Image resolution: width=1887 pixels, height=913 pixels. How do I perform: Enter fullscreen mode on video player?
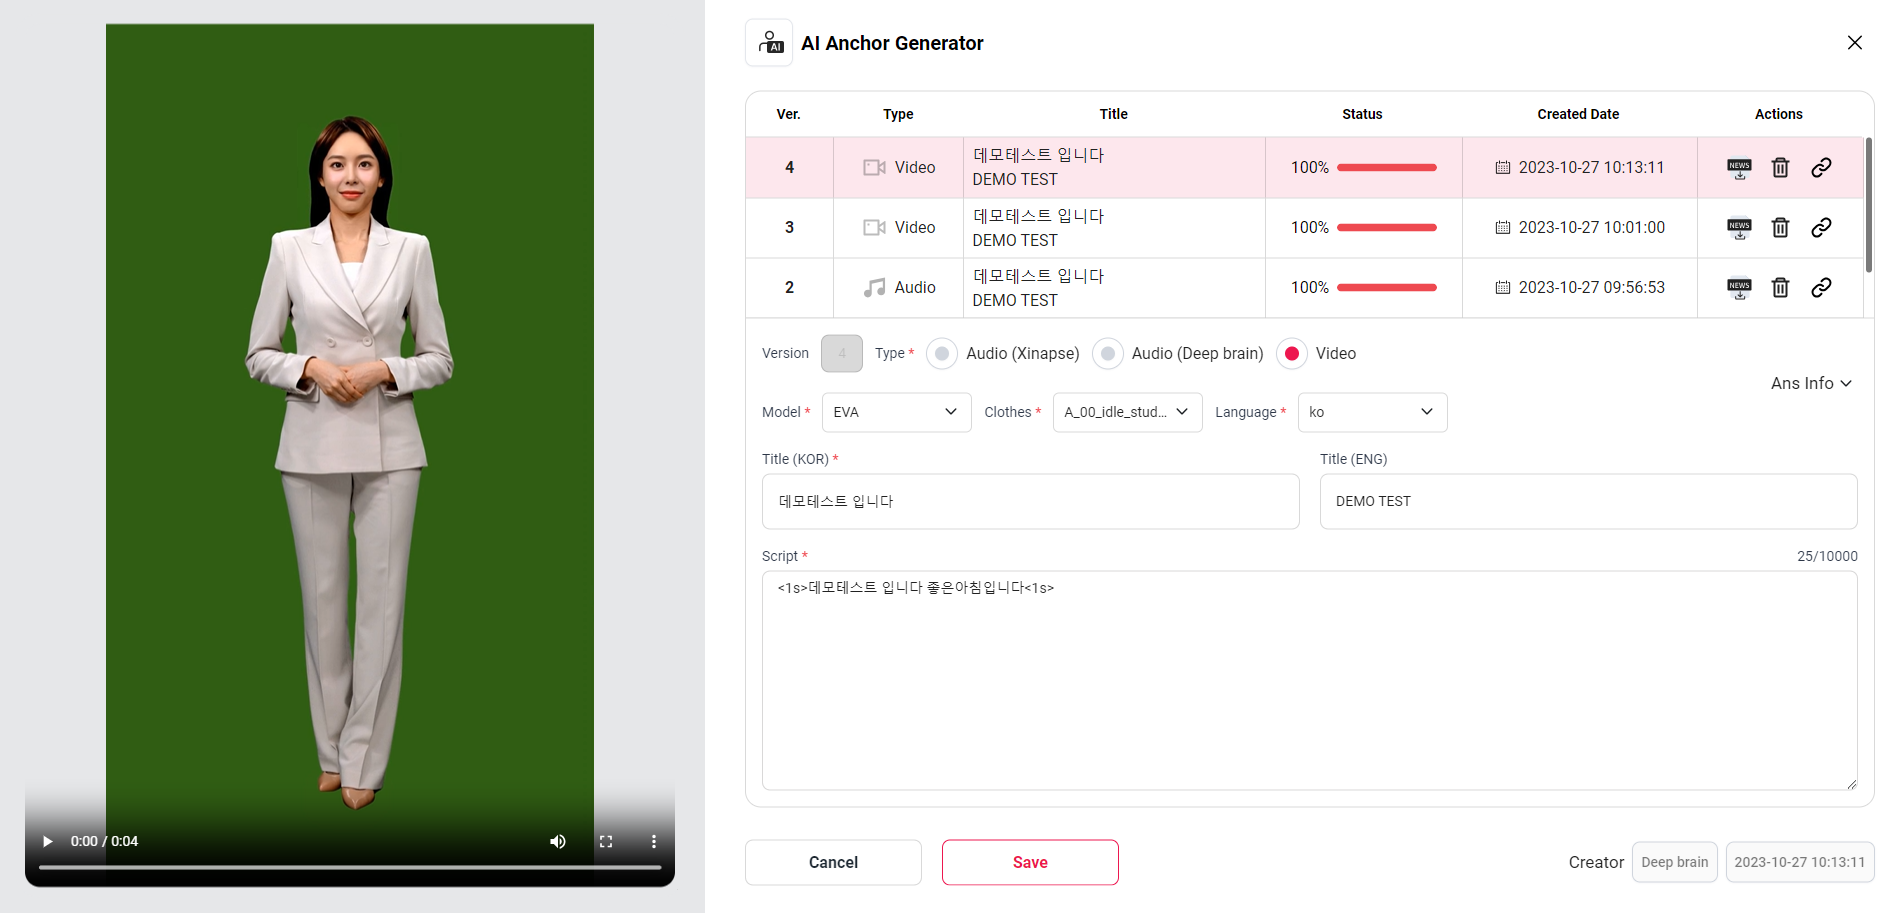click(606, 841)
